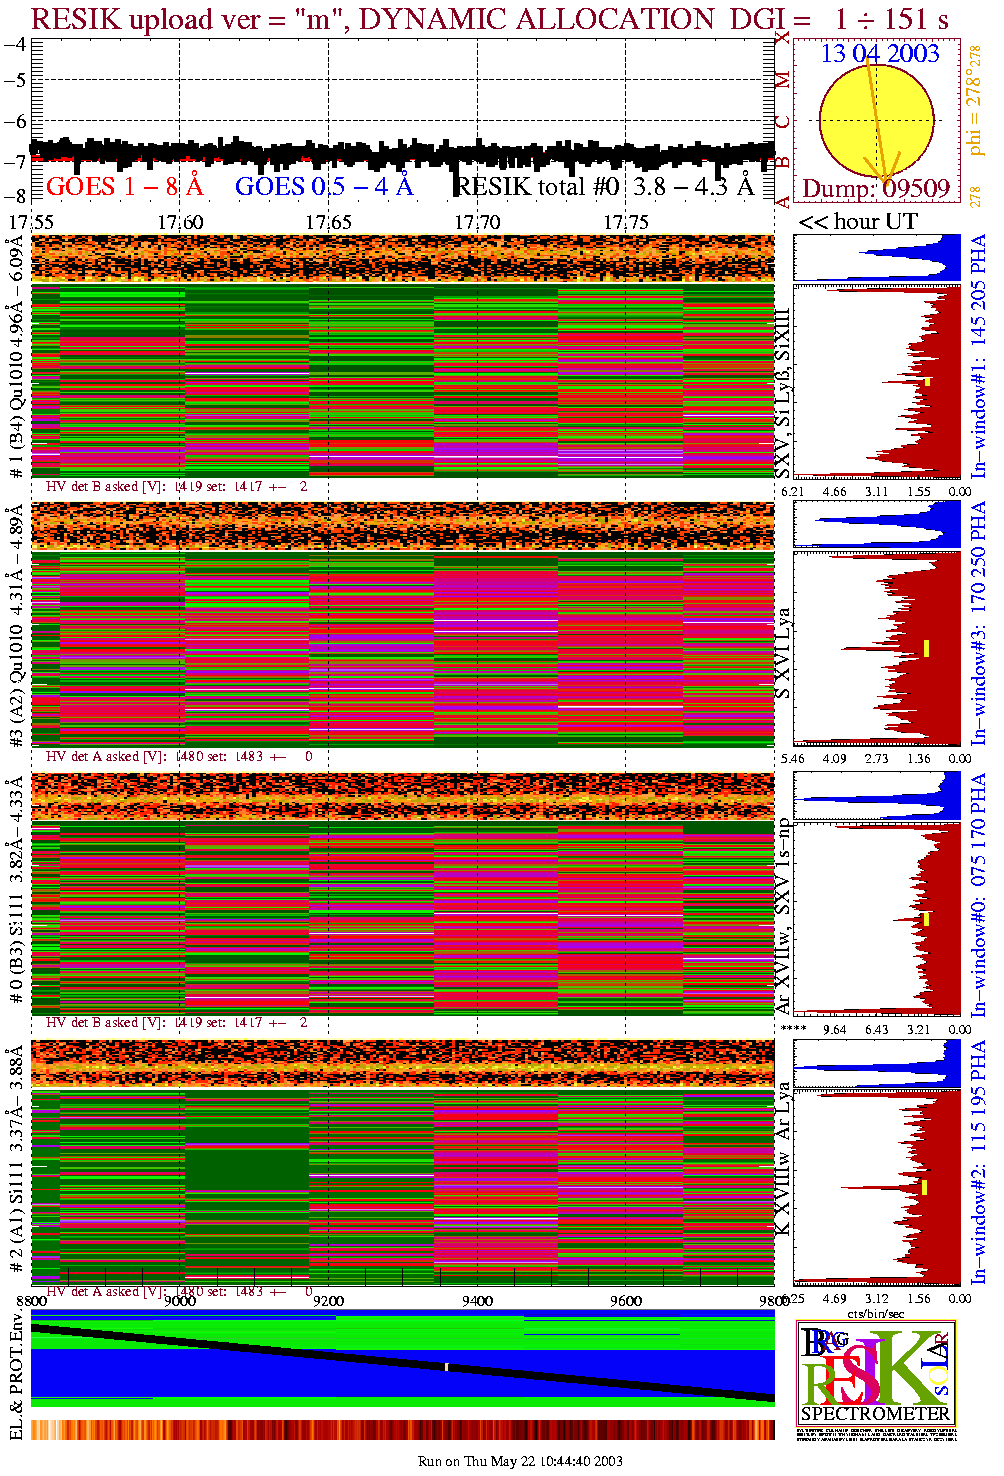Select yellow marker in window #1 red histogram

coord(928,381)
